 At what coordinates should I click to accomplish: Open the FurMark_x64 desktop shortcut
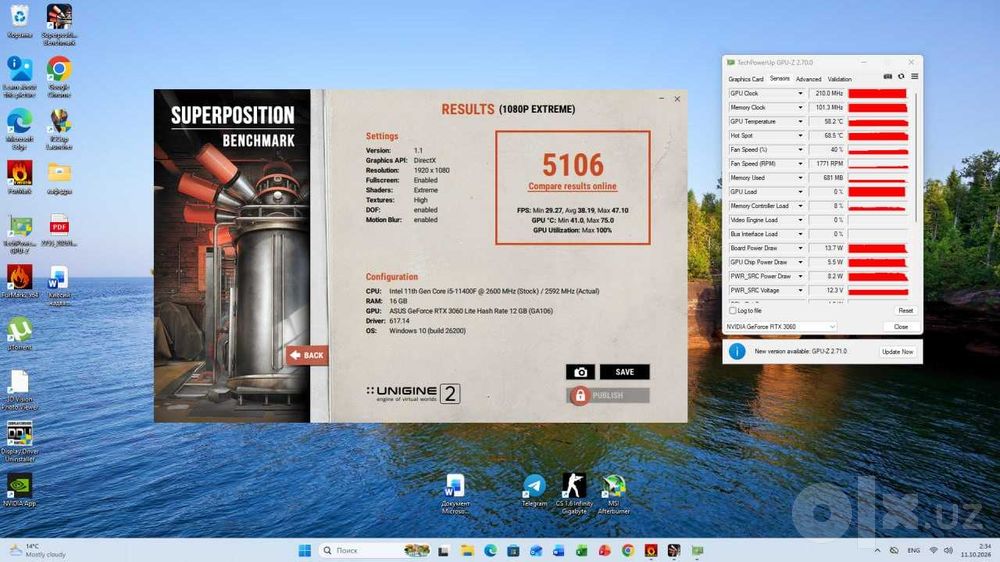click(20, 282)
